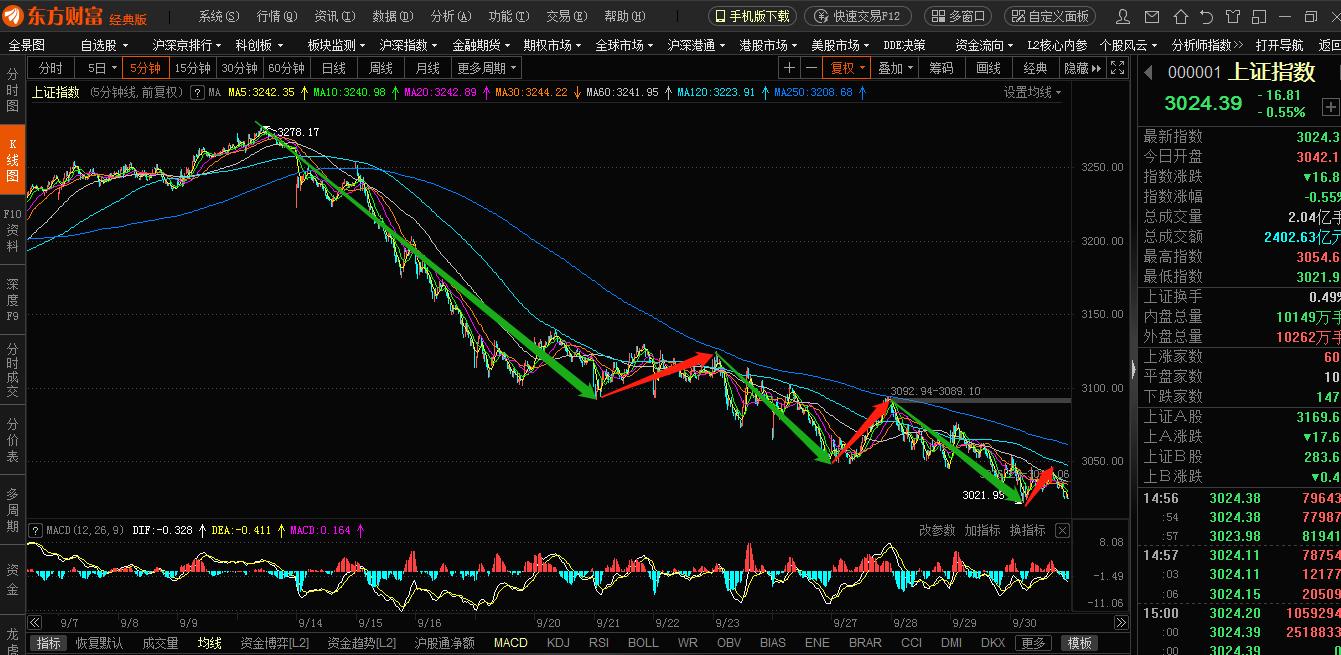The image size is (1341, 655).
Task: Expand the 叠加 overlay dropdown
Action: [893, 67]
